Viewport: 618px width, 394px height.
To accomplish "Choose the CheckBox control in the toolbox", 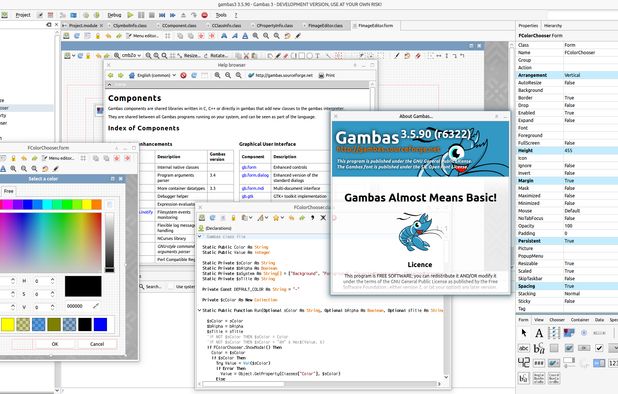I will 599,348.
